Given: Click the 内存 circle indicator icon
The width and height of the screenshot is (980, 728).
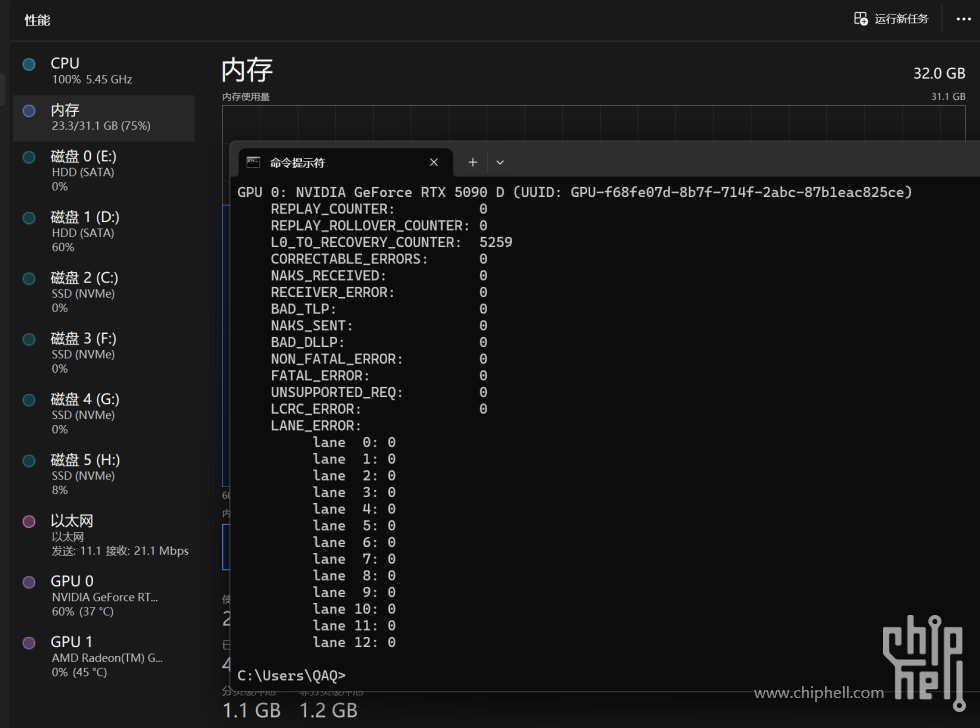Looking at the screenshot, I should [x=29, y=111].
